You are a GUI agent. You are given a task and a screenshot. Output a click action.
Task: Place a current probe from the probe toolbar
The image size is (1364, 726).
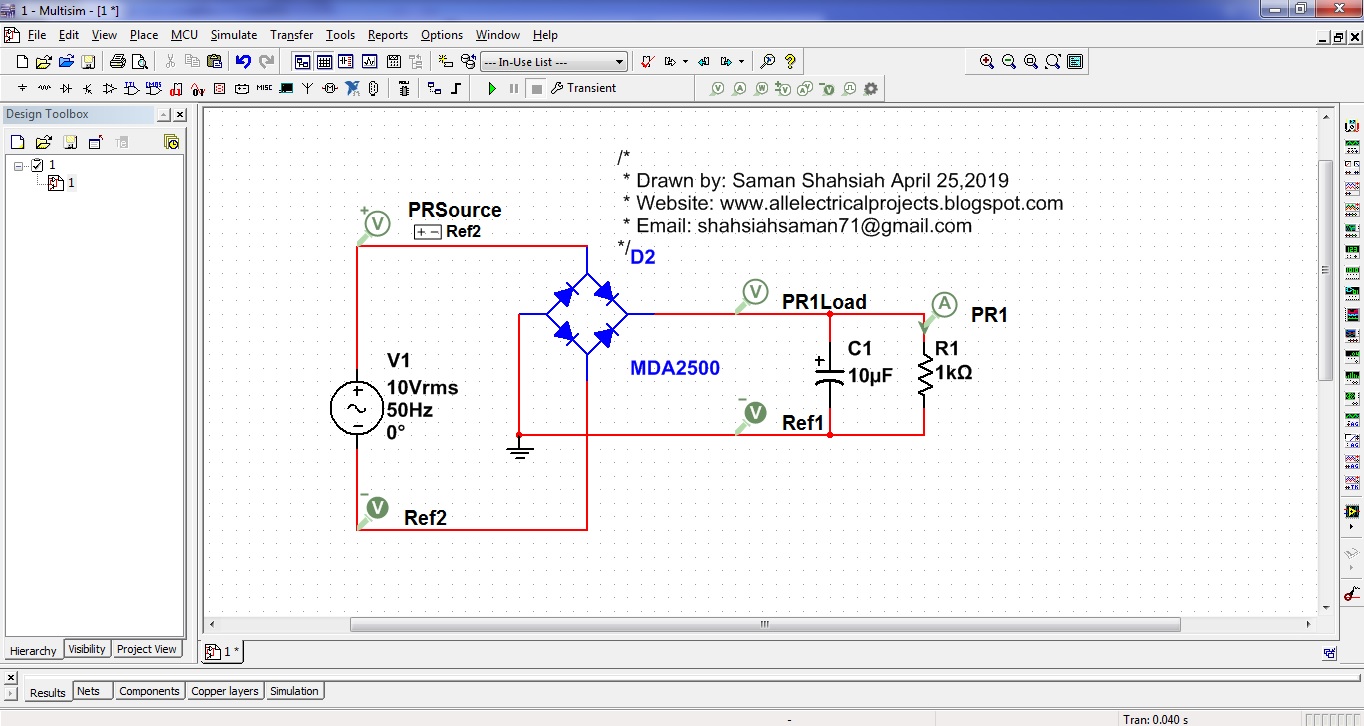click(741, 88)
